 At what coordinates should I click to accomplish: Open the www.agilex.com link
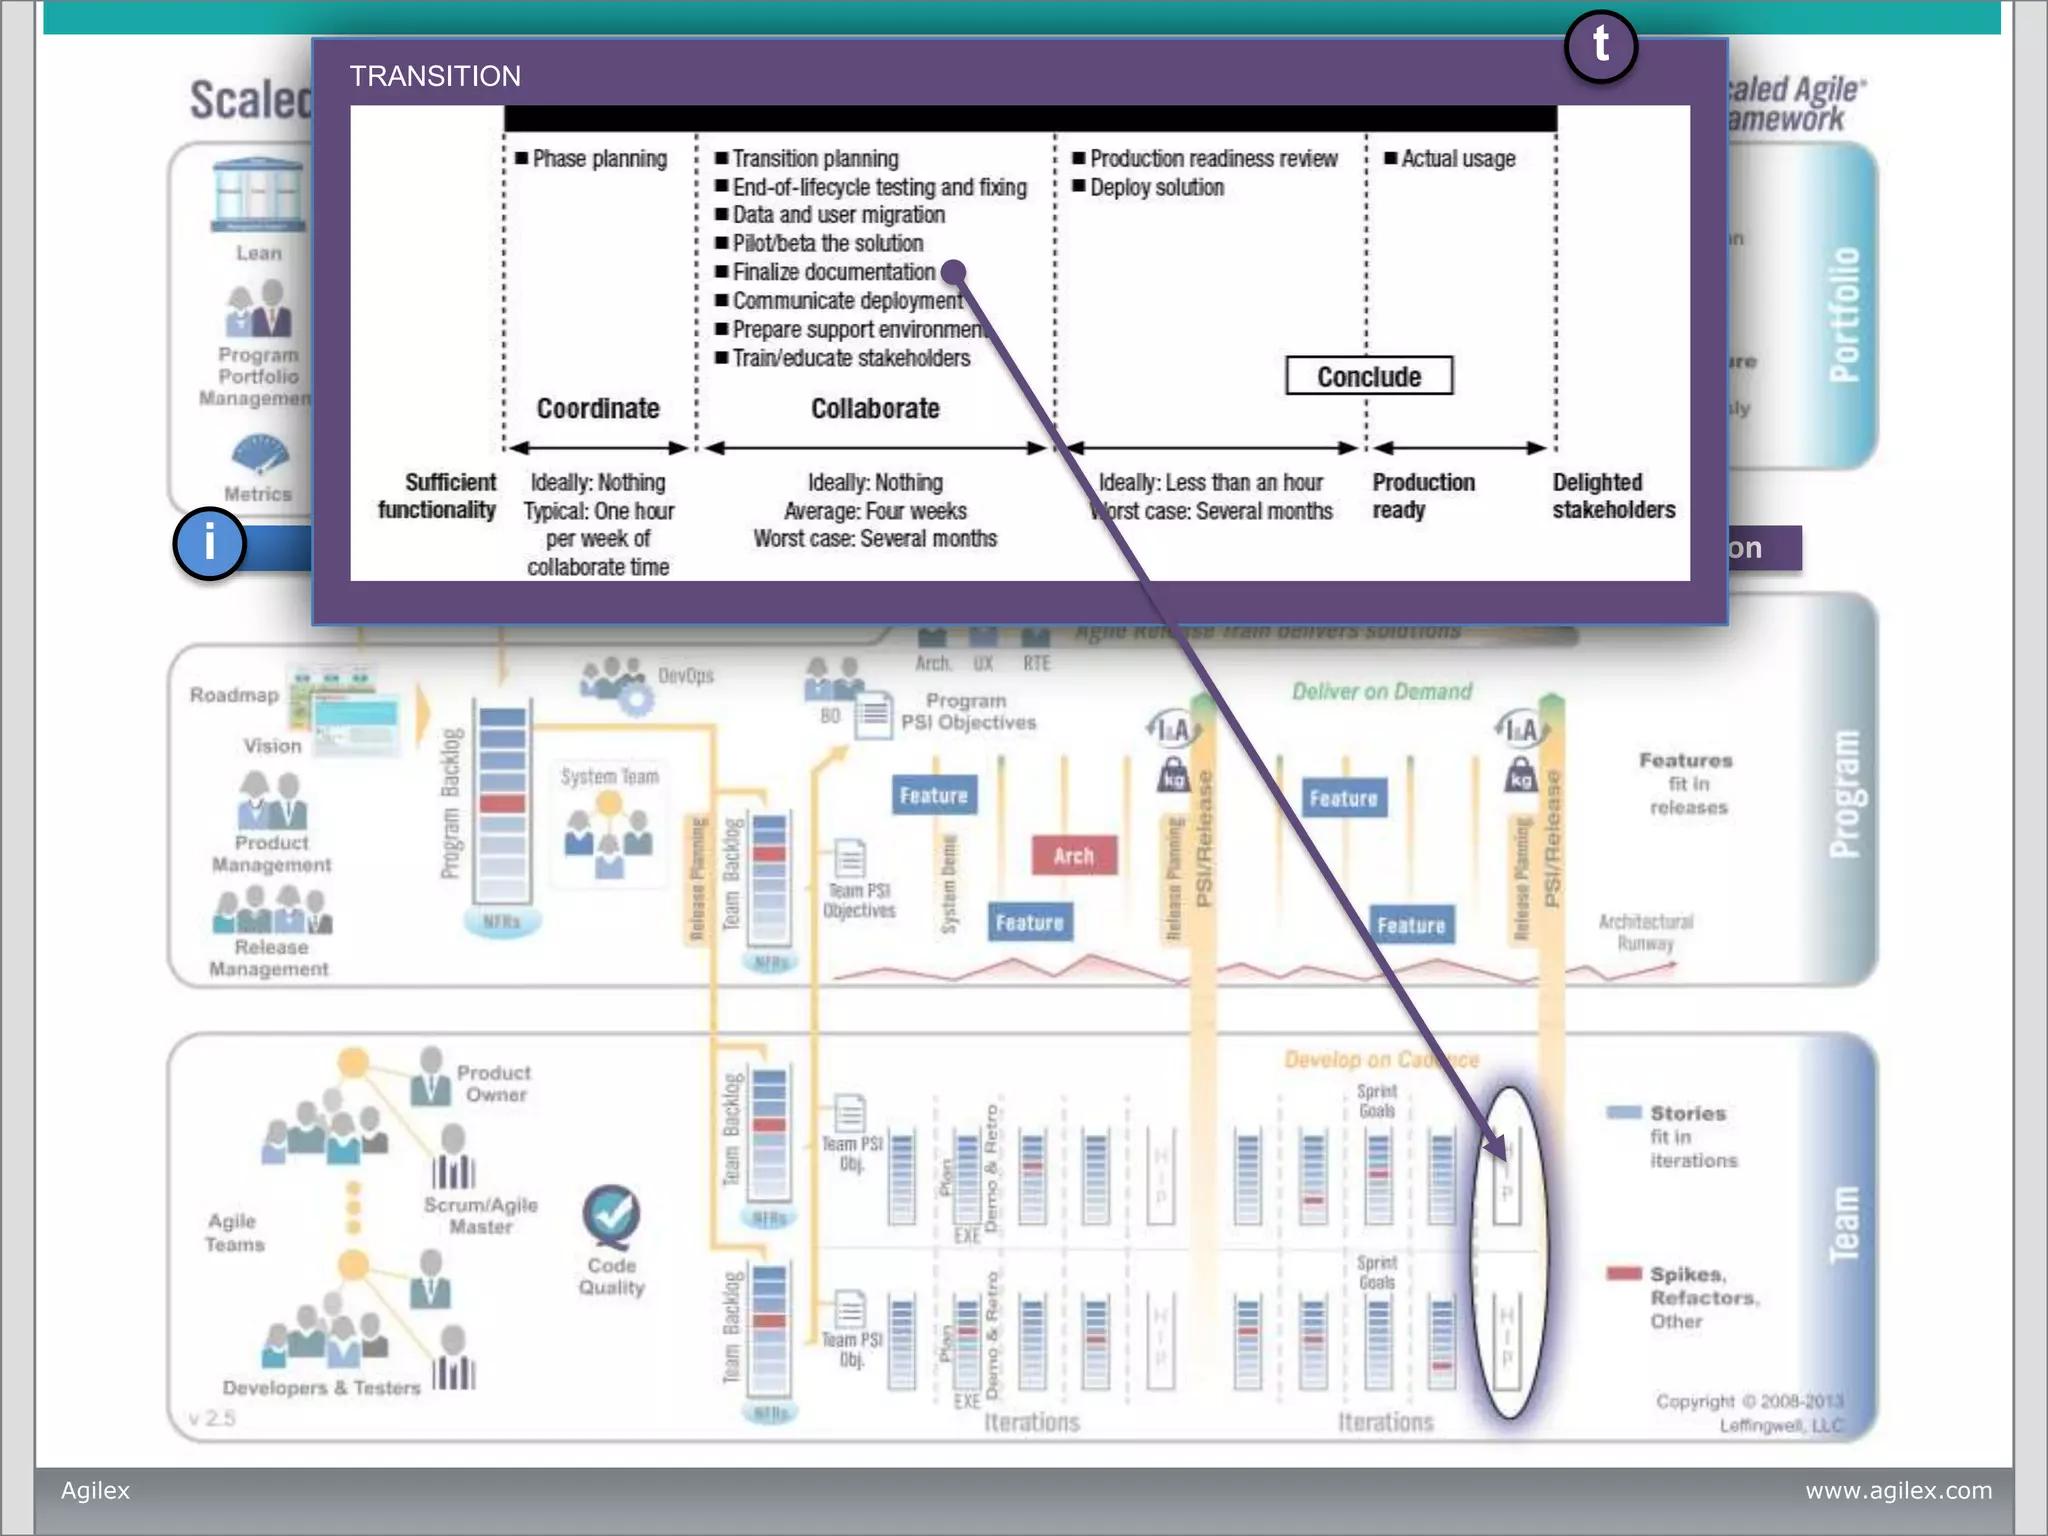click(x=1897, y=1490)
